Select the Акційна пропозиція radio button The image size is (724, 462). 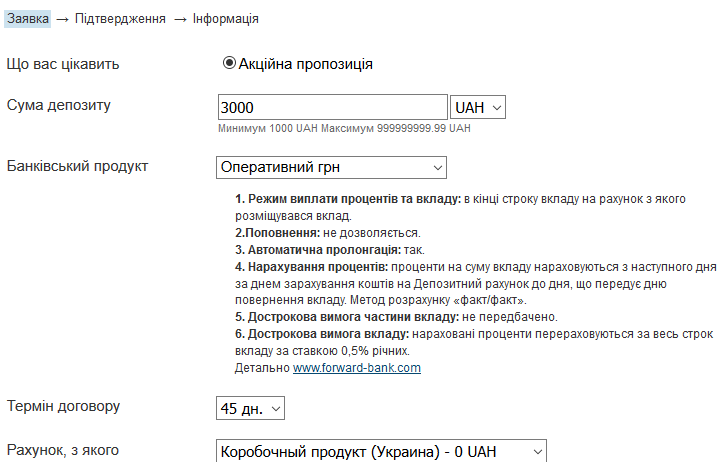(229, 63)
